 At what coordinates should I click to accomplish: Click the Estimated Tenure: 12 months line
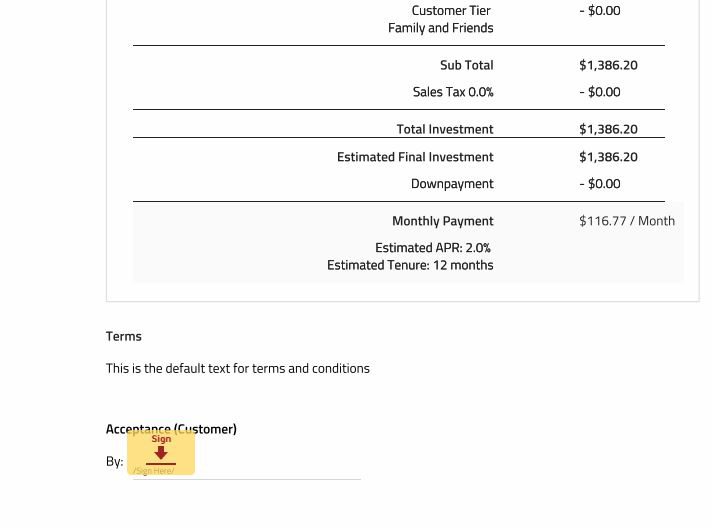pyautogui.click(x=410, y=265)
